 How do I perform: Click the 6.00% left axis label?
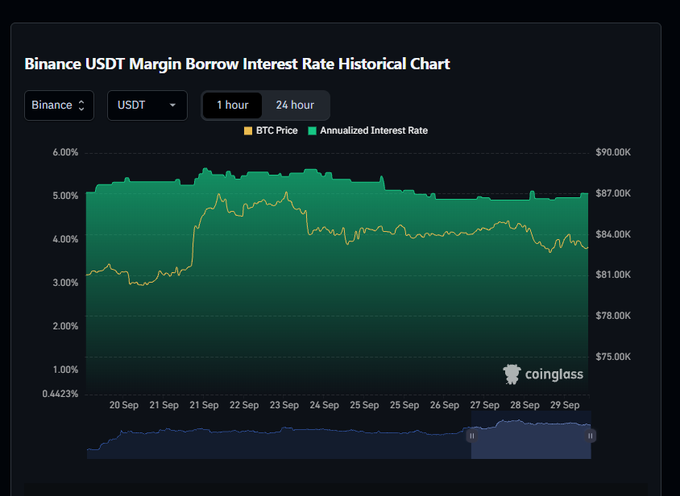(65, 152)
